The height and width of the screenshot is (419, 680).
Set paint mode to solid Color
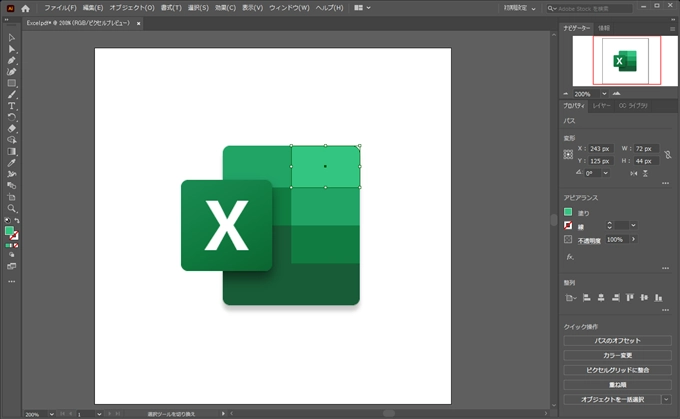pyautogui.click(x=7, y=246)
